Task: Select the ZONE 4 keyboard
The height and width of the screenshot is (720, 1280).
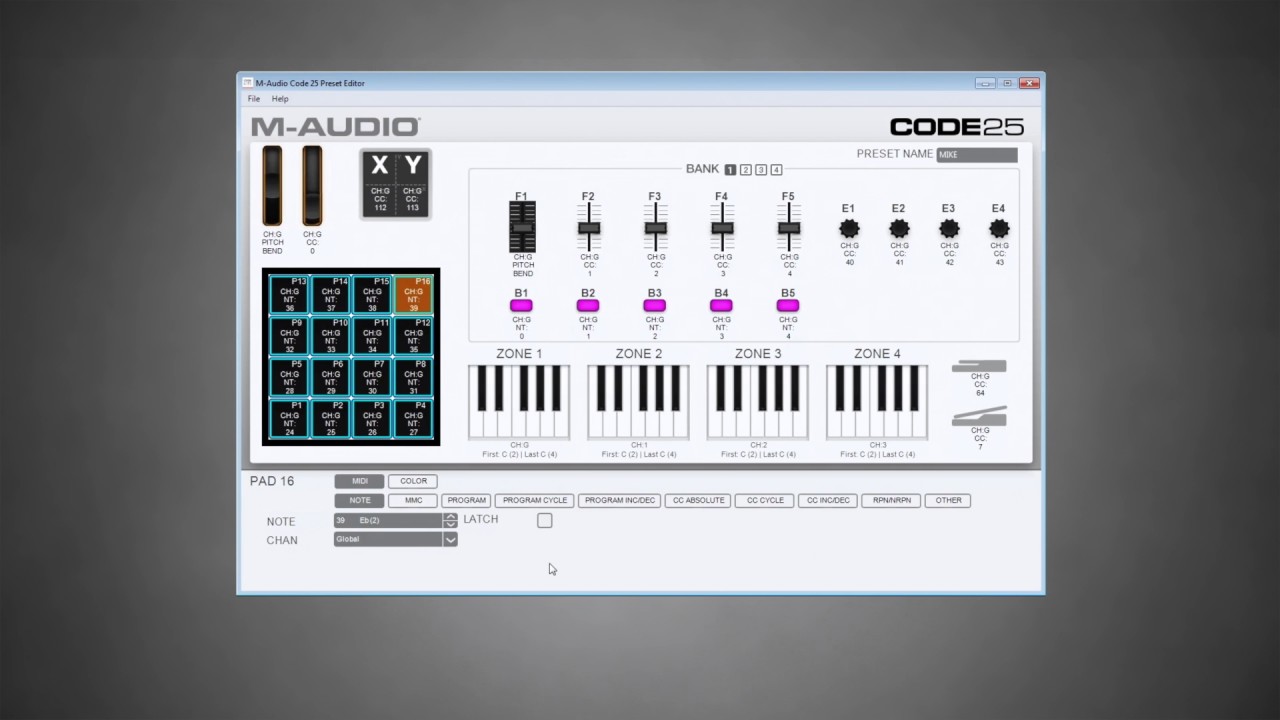Action: pos(877,402)
